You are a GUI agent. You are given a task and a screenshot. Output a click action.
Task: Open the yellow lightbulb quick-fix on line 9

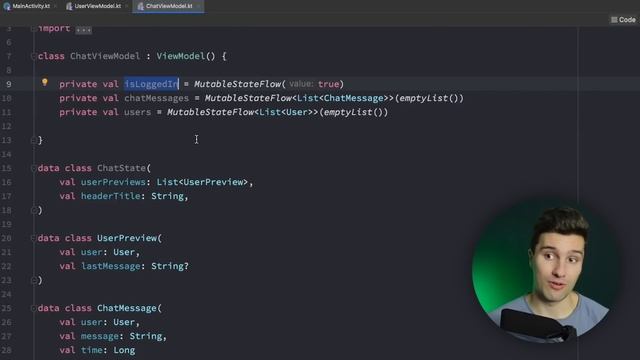[x=45, y=82]
